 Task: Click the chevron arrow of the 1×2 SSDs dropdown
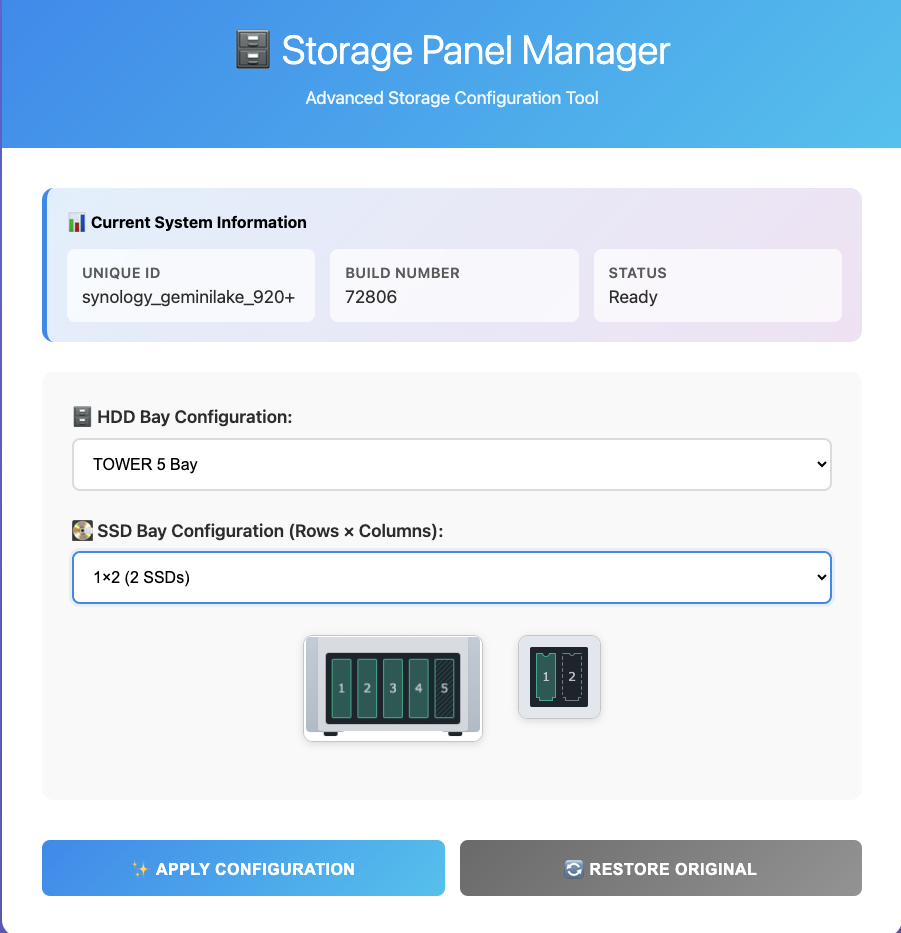822,577
